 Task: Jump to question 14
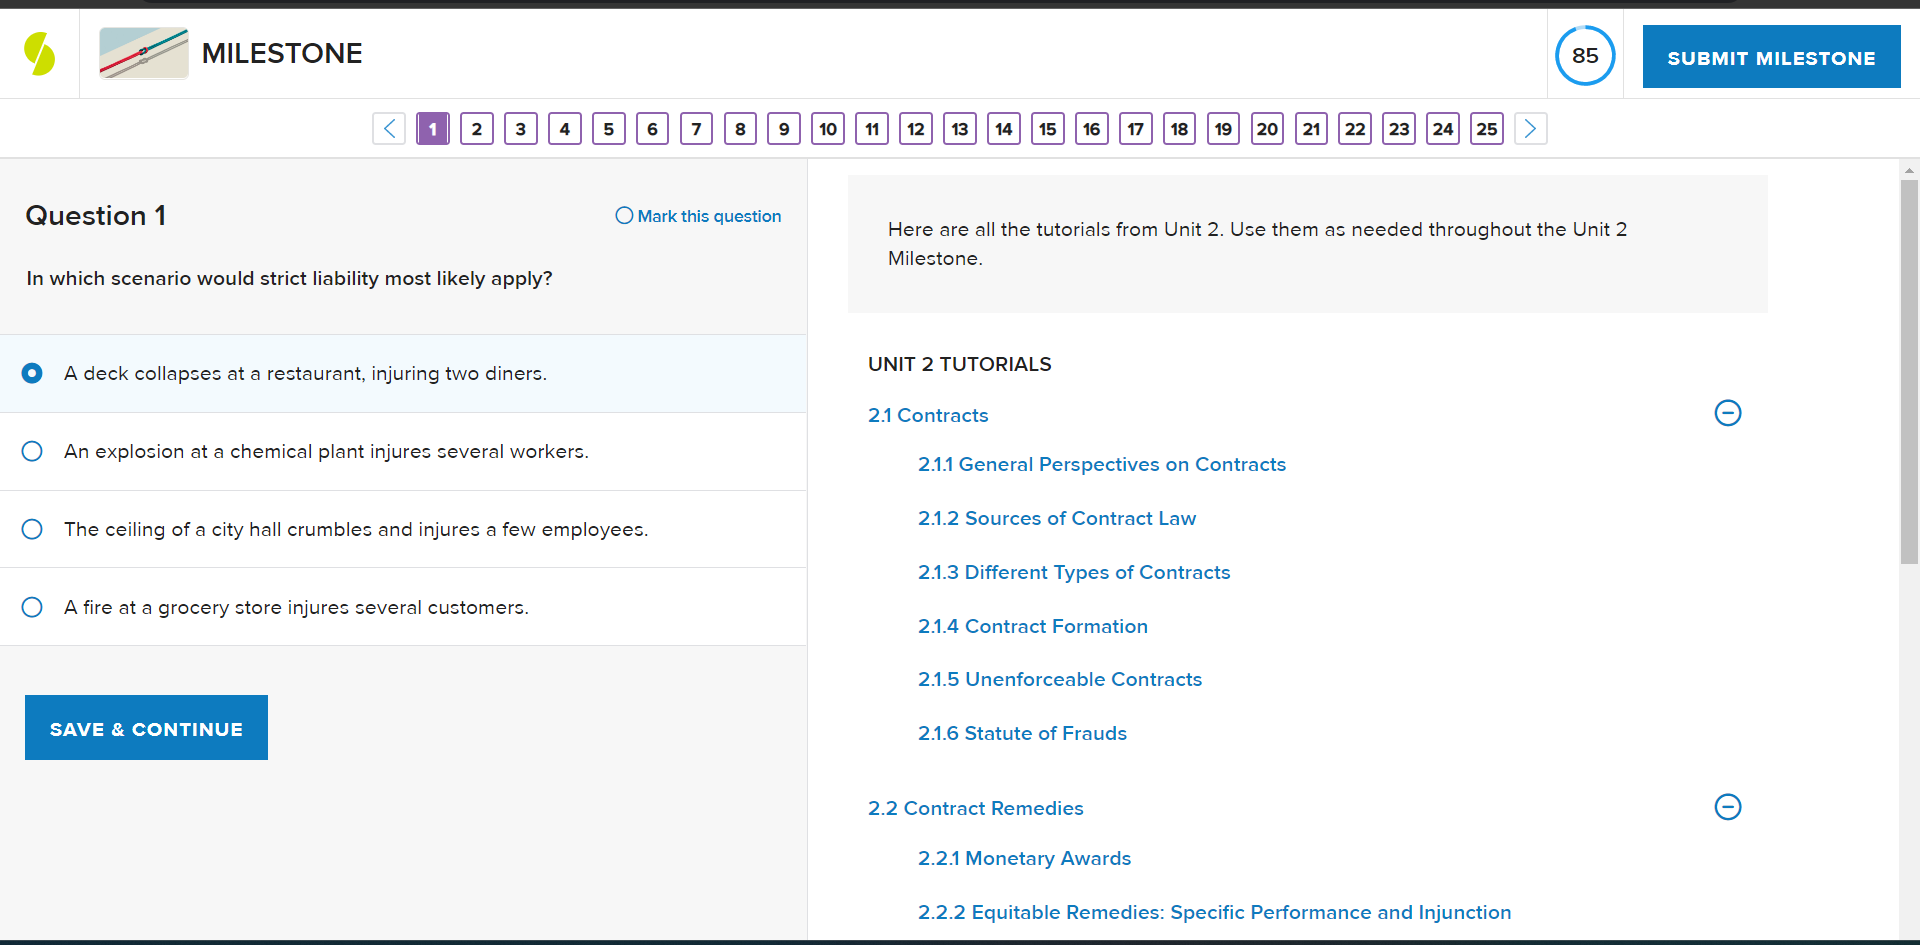click(x=1004, y=129)
